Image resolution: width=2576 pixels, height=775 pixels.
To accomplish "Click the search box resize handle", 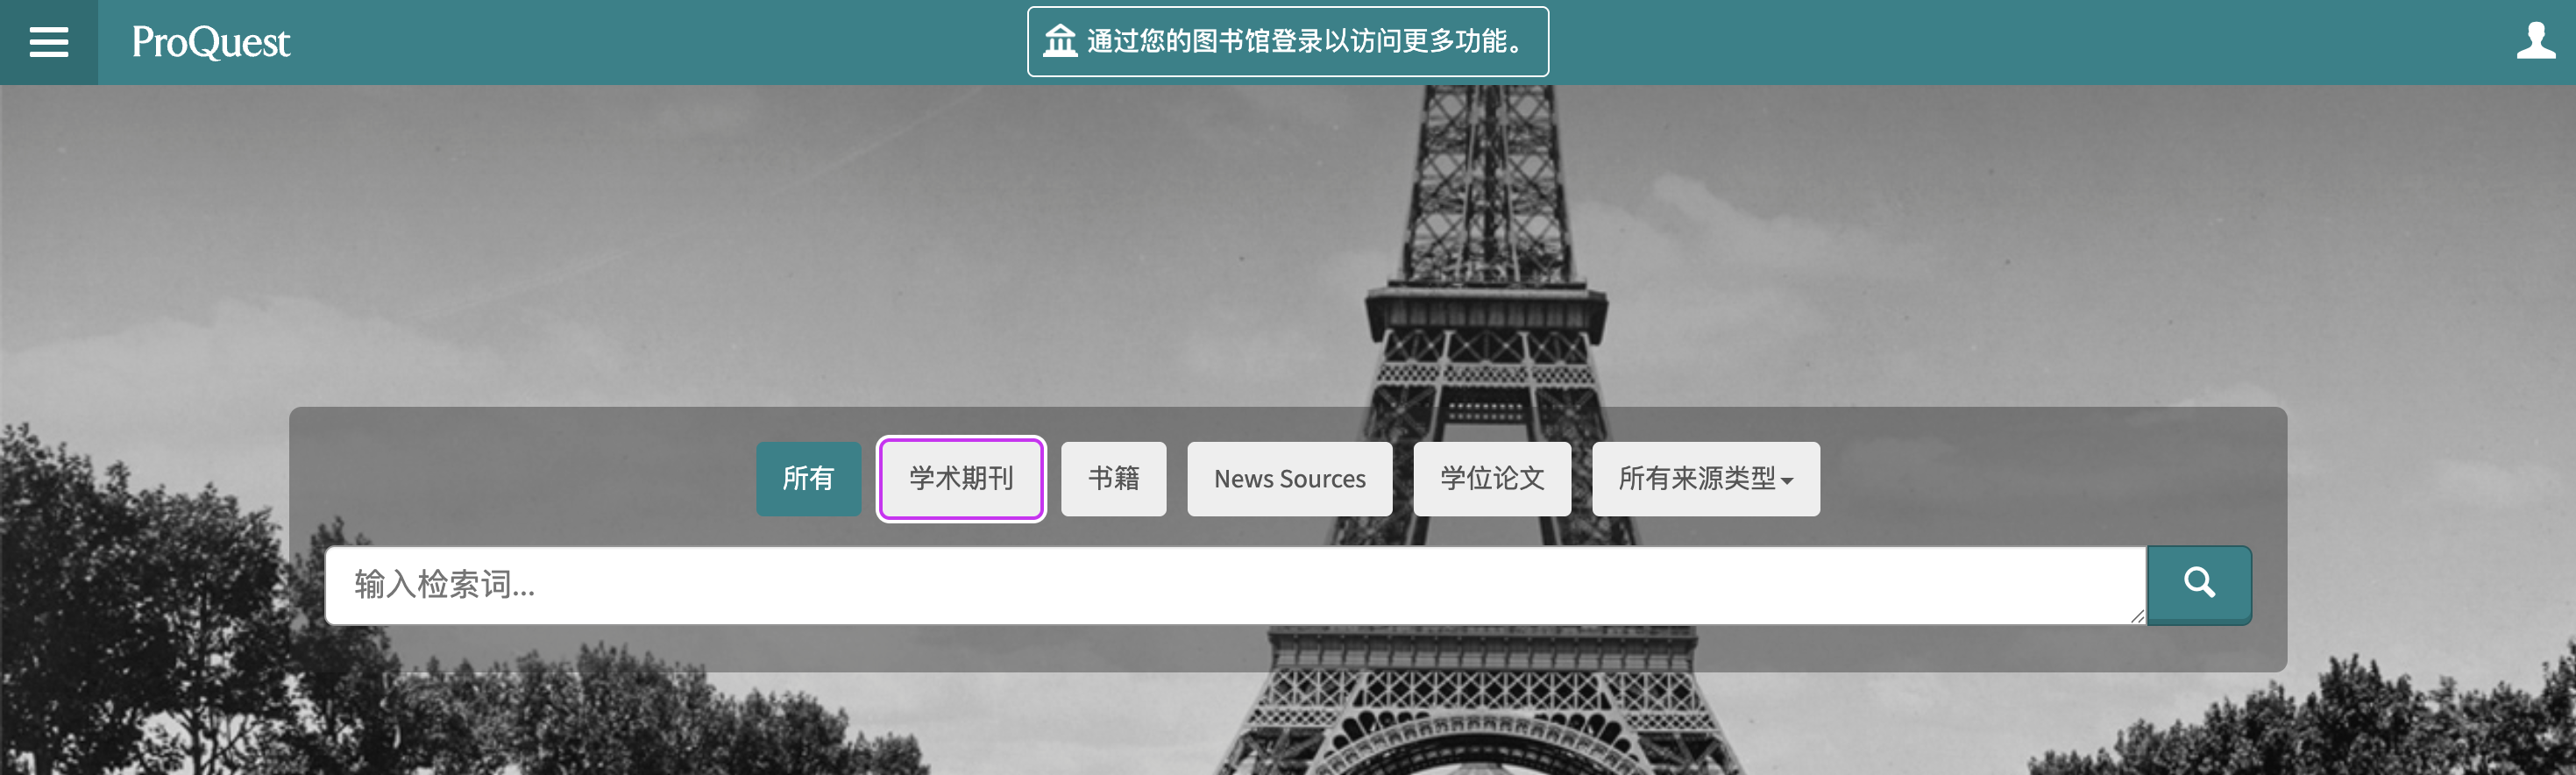I will pos(2136,616).
